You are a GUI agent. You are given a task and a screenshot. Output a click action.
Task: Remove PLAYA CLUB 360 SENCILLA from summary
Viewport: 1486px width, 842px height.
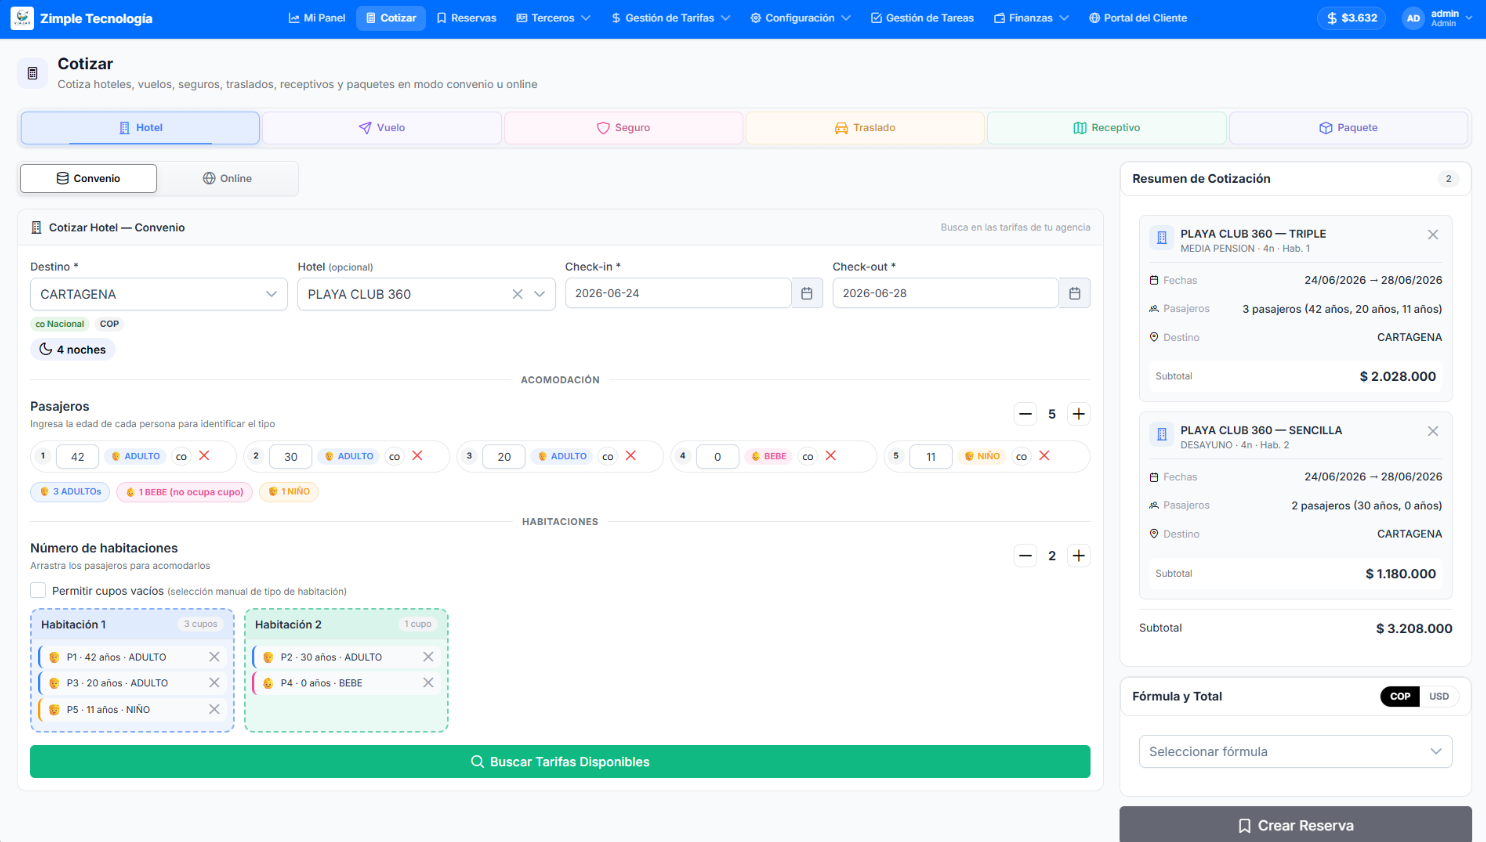coord(1433,431)
